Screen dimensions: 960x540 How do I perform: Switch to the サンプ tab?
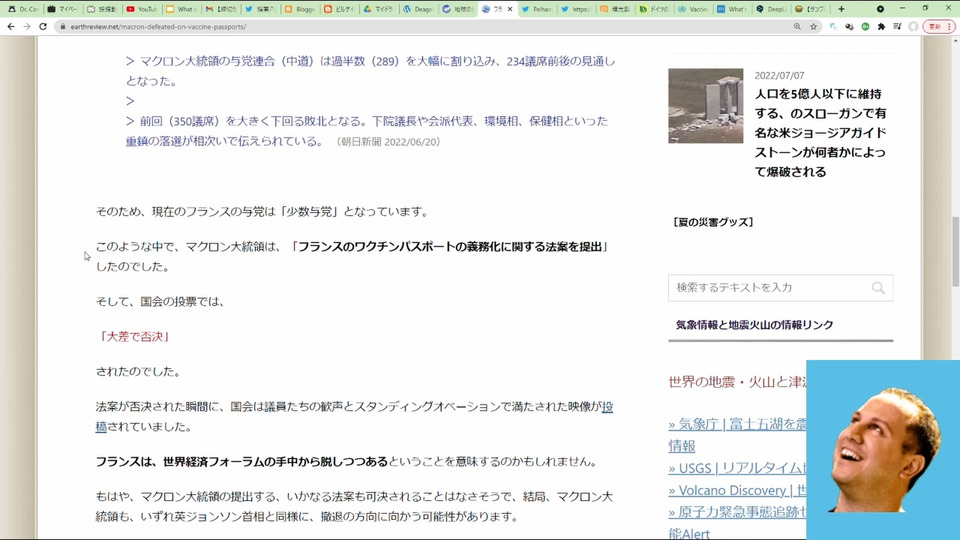coord(811,9)
